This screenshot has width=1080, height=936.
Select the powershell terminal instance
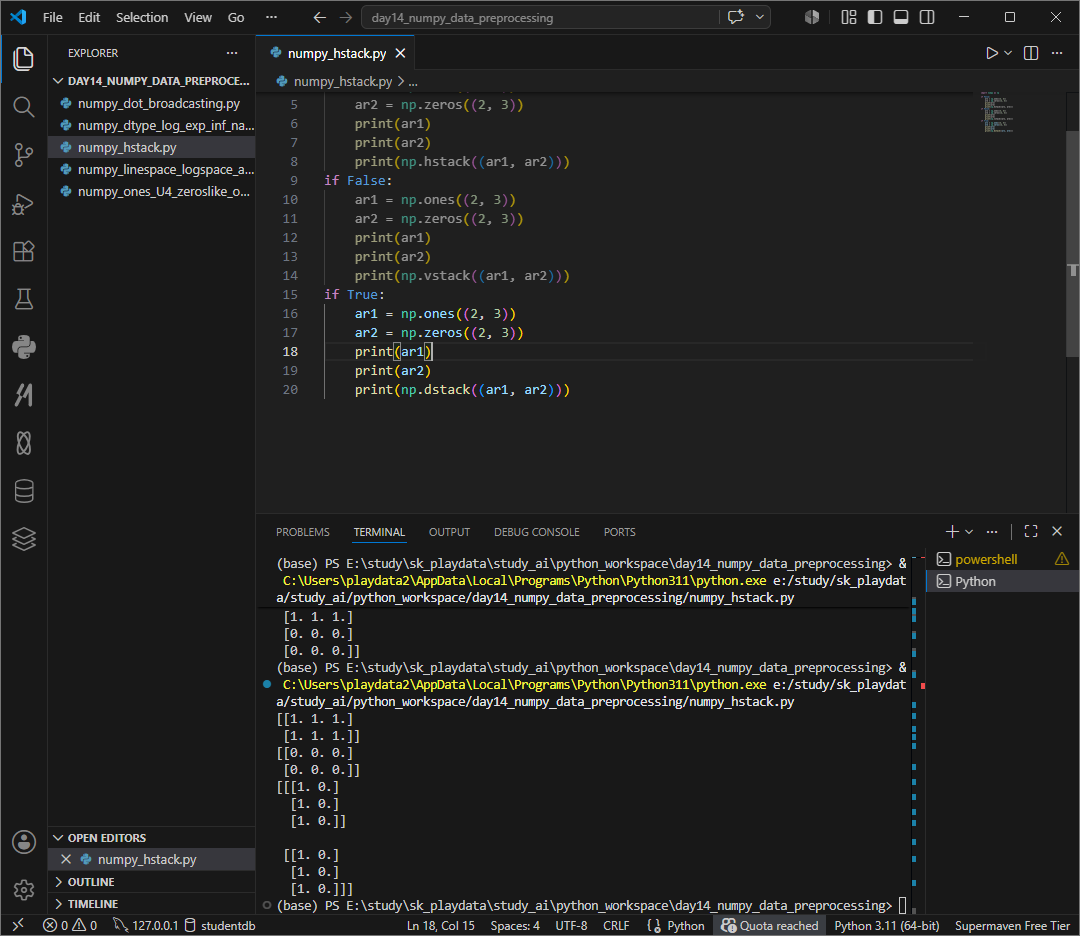coord(1002,559)
